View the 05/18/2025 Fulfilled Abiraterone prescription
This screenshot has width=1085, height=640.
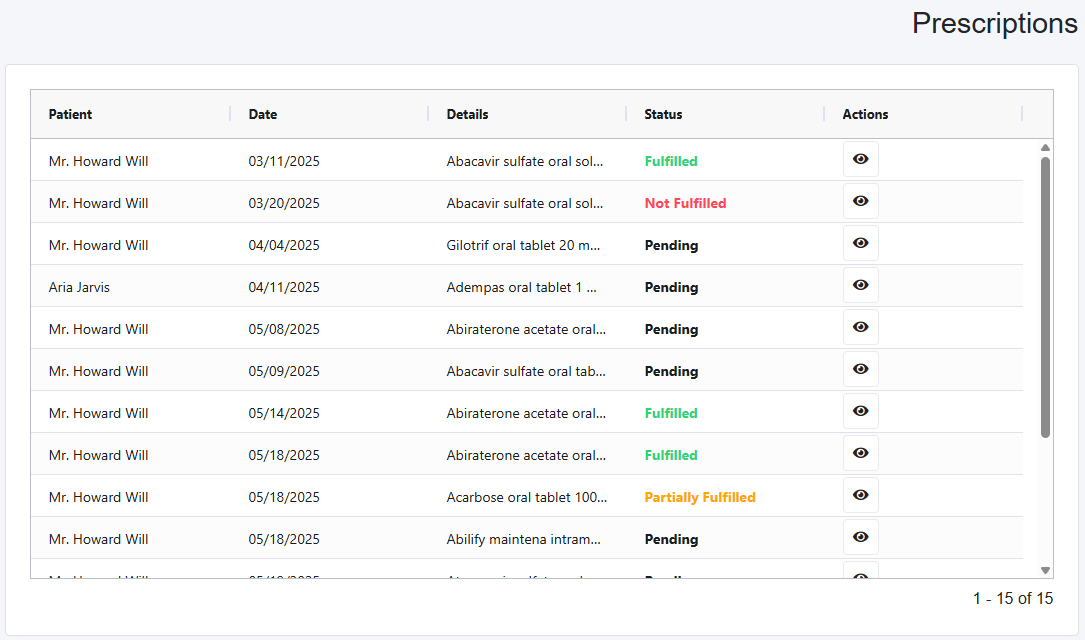(860, 454)
